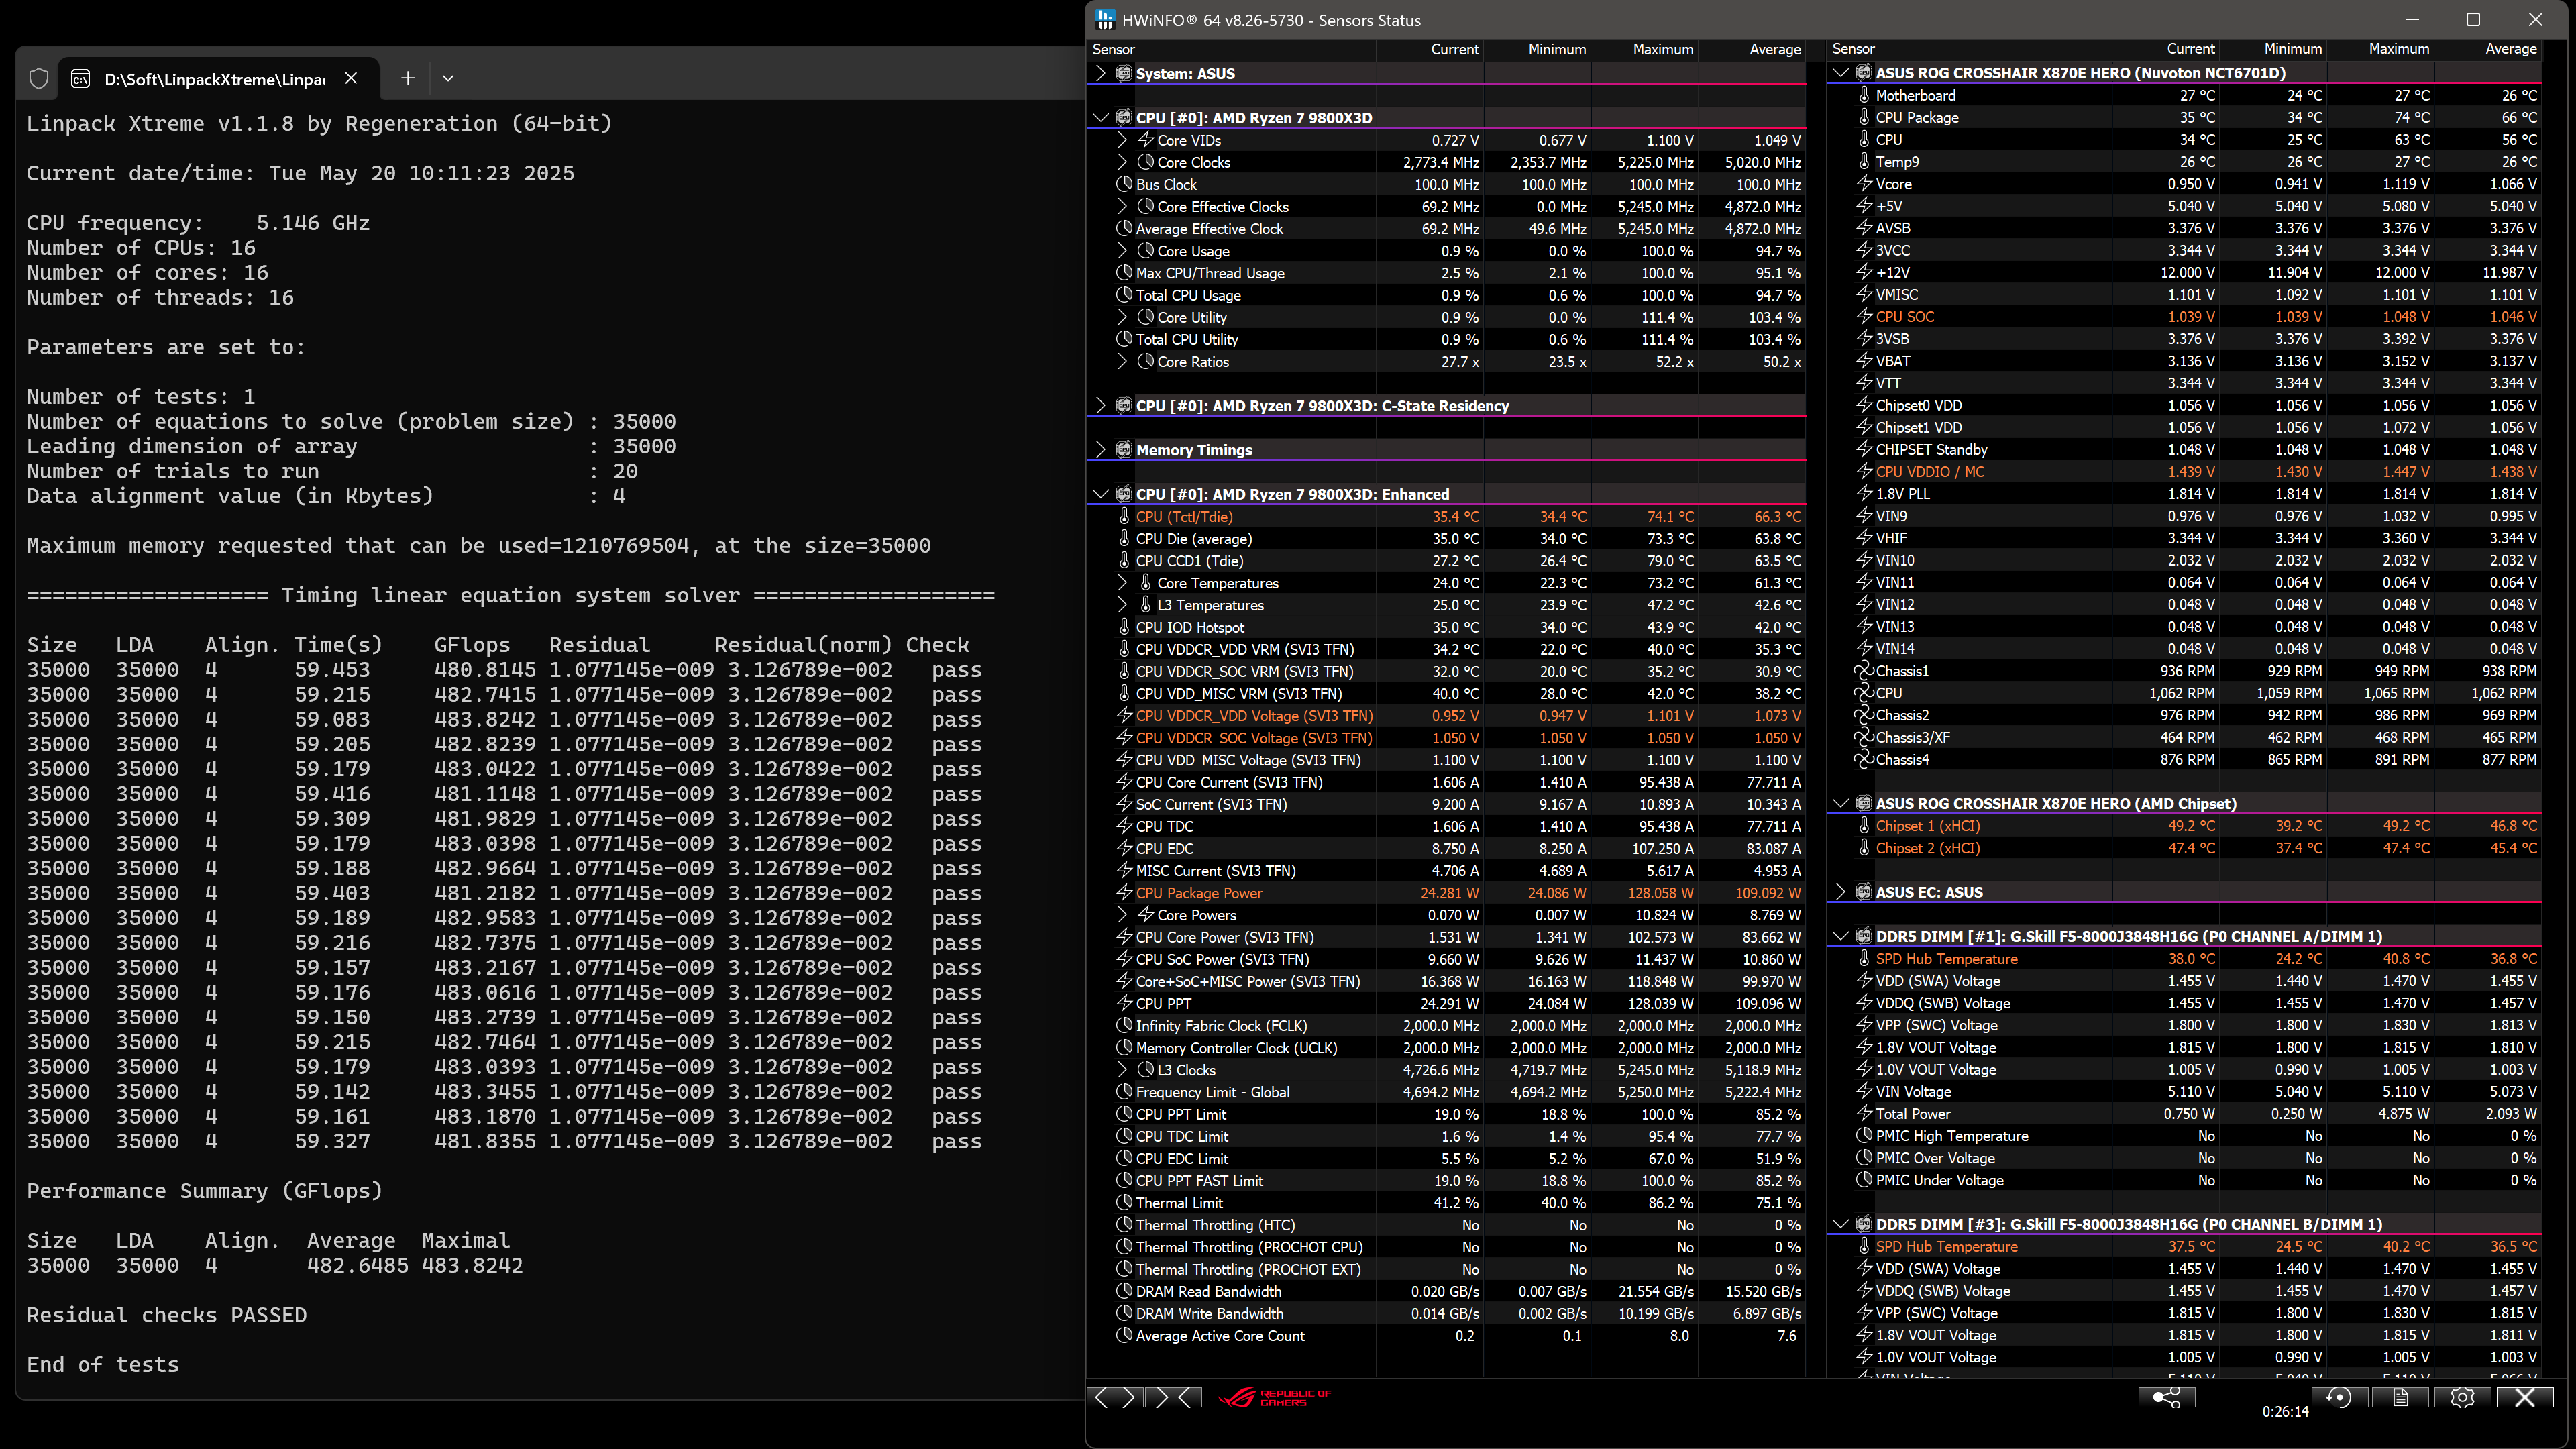Open a new terminal tab
Image resolution: width=2576 pixels, height=1449 pixels.
(x=407, y=78)
